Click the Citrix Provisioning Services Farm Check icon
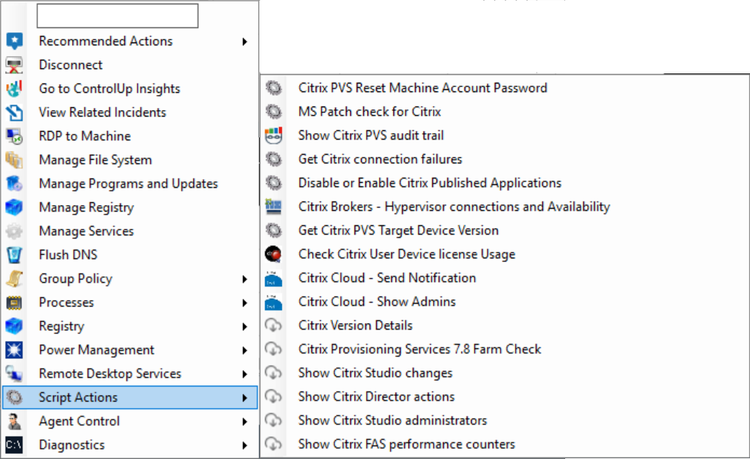 (274, 349)
